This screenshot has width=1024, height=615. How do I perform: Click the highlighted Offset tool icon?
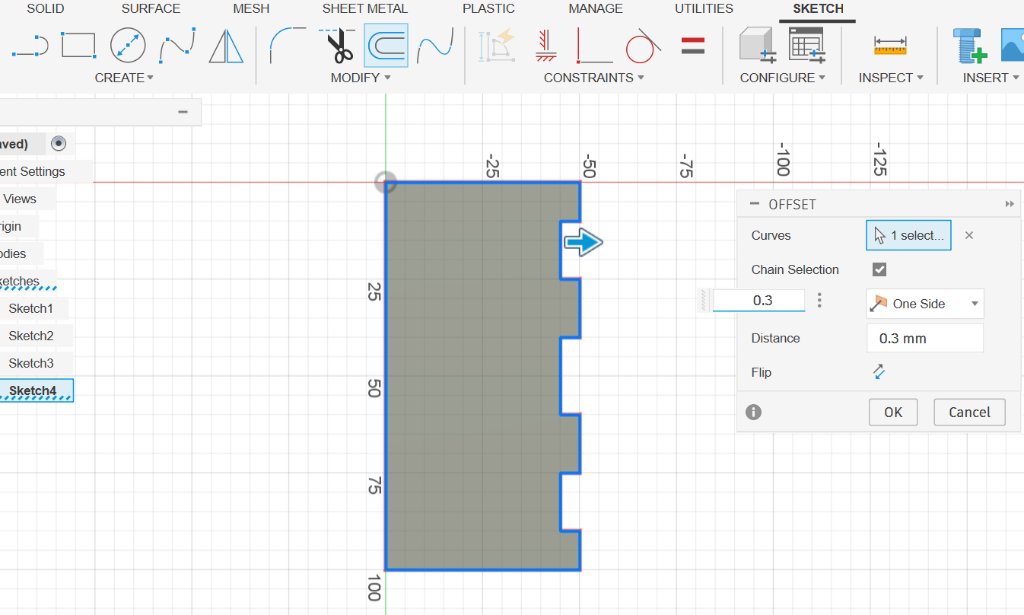tap(386, 46)
